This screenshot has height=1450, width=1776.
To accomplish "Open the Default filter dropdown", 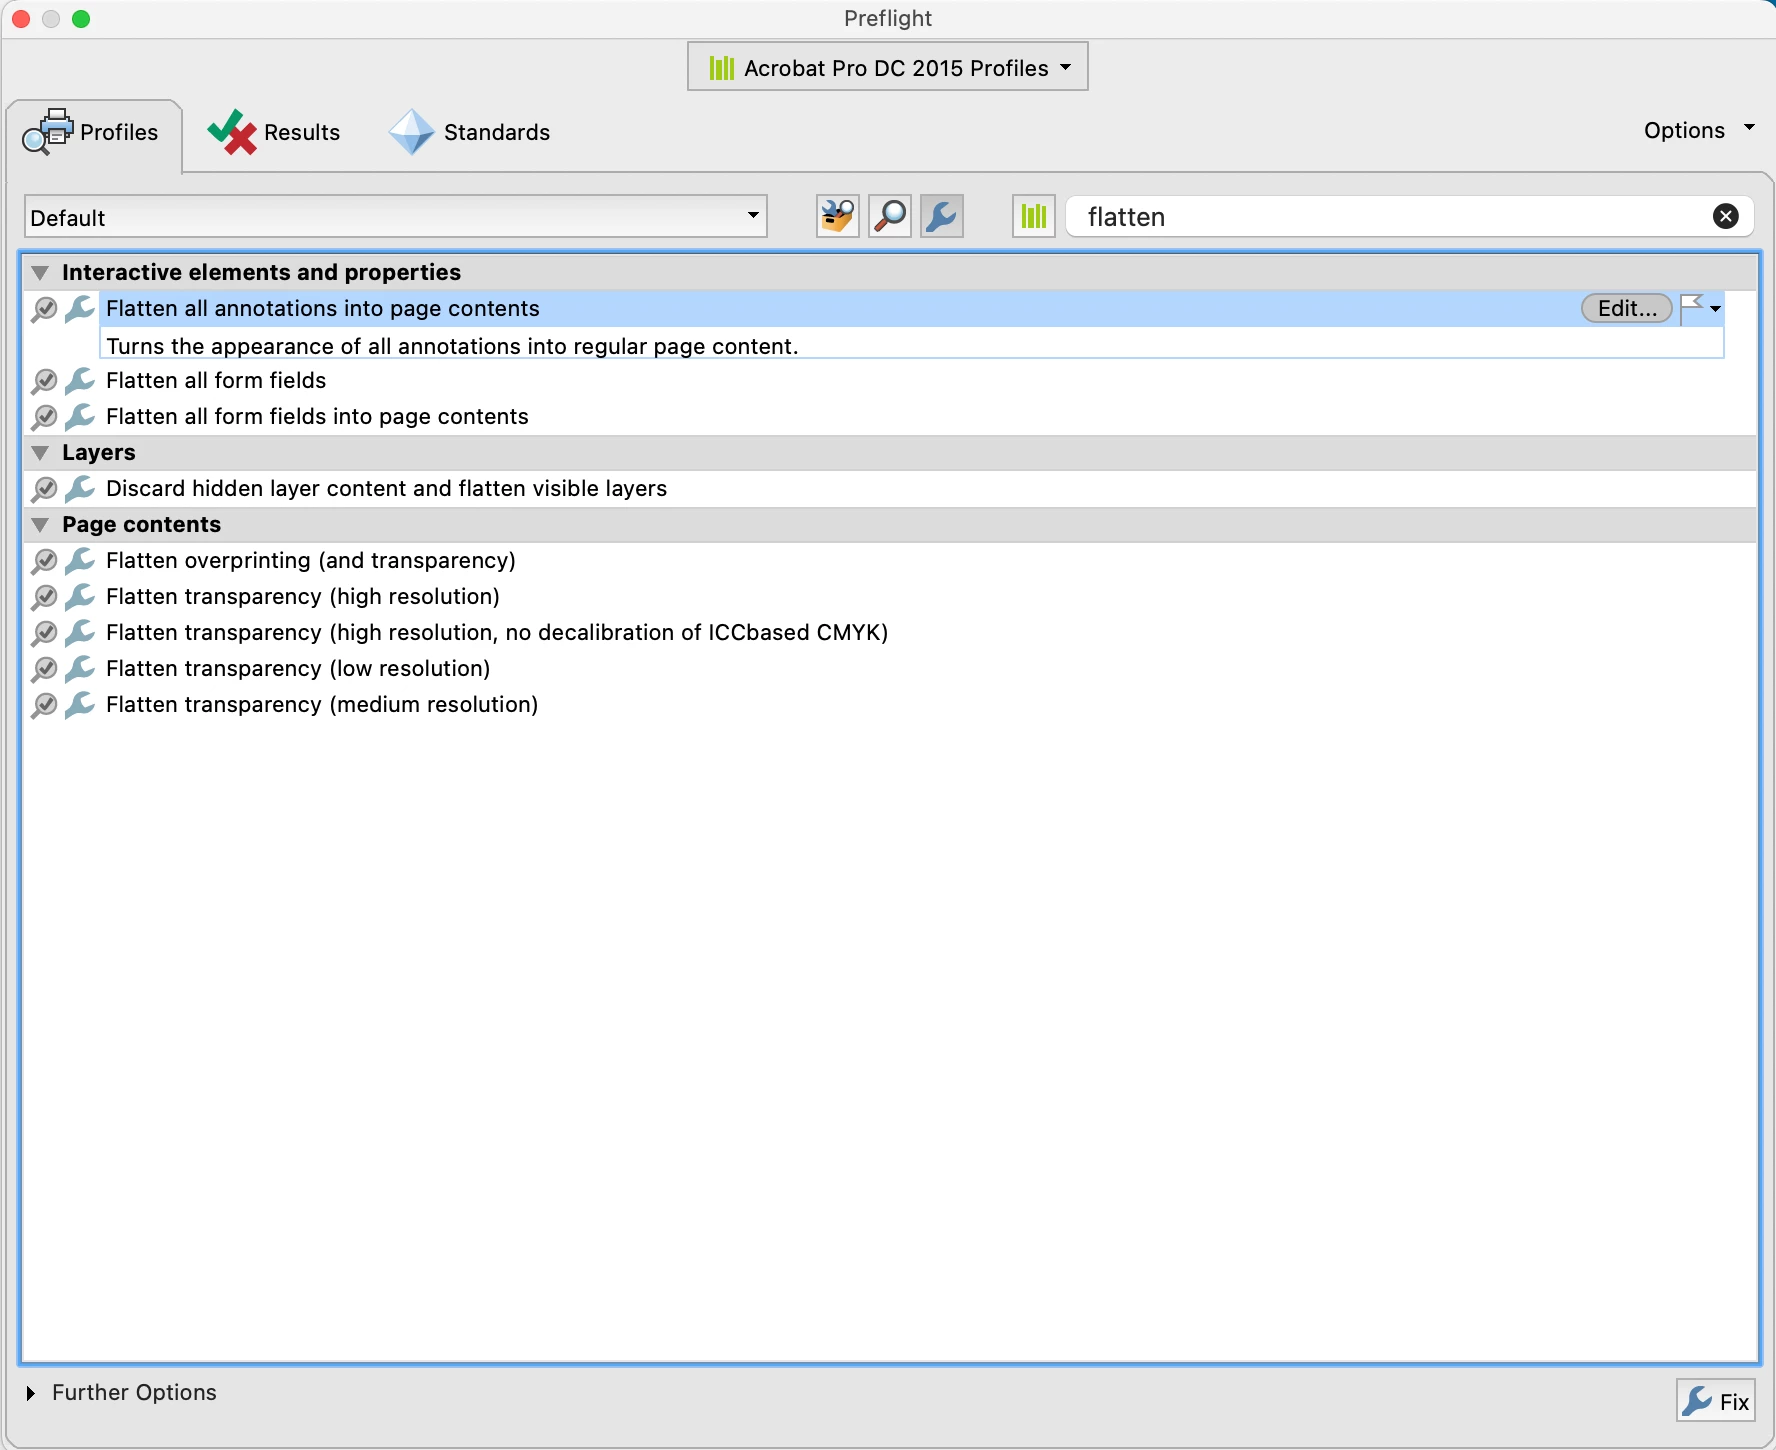I will (396, 216).
